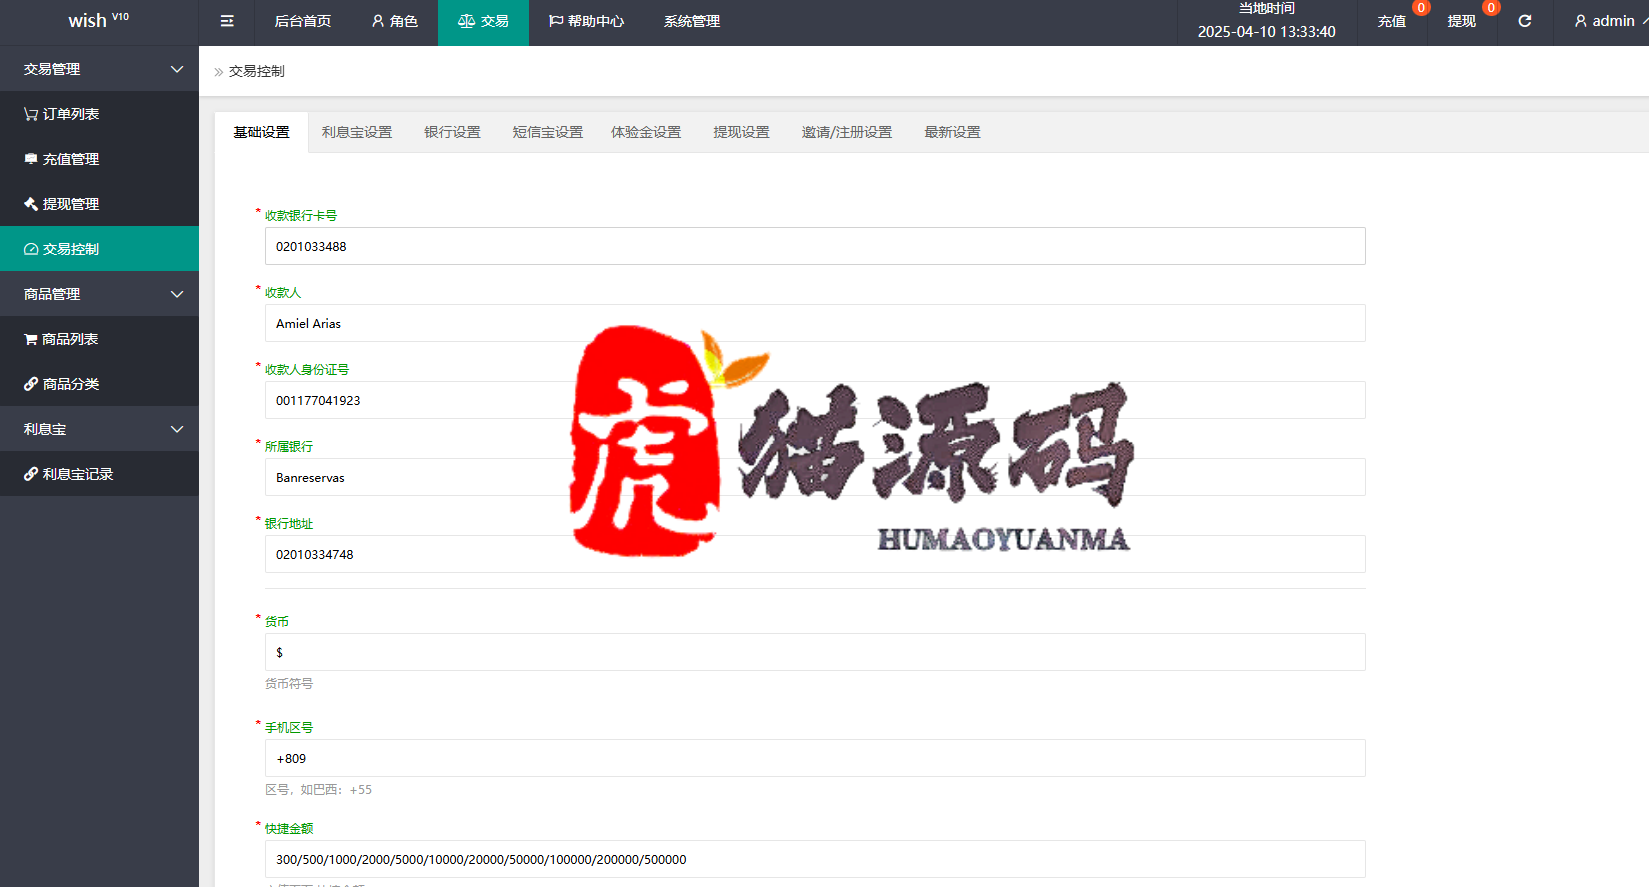Click the 手机区号 field showing +809
1649x887 pixels.
click(815, 758)
